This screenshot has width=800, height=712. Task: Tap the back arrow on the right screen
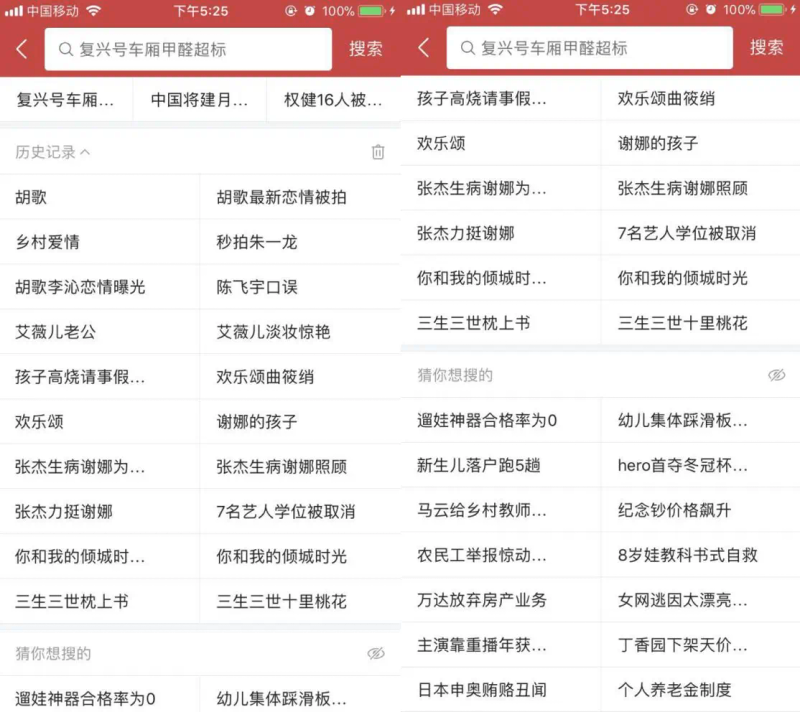coord(421,49)
